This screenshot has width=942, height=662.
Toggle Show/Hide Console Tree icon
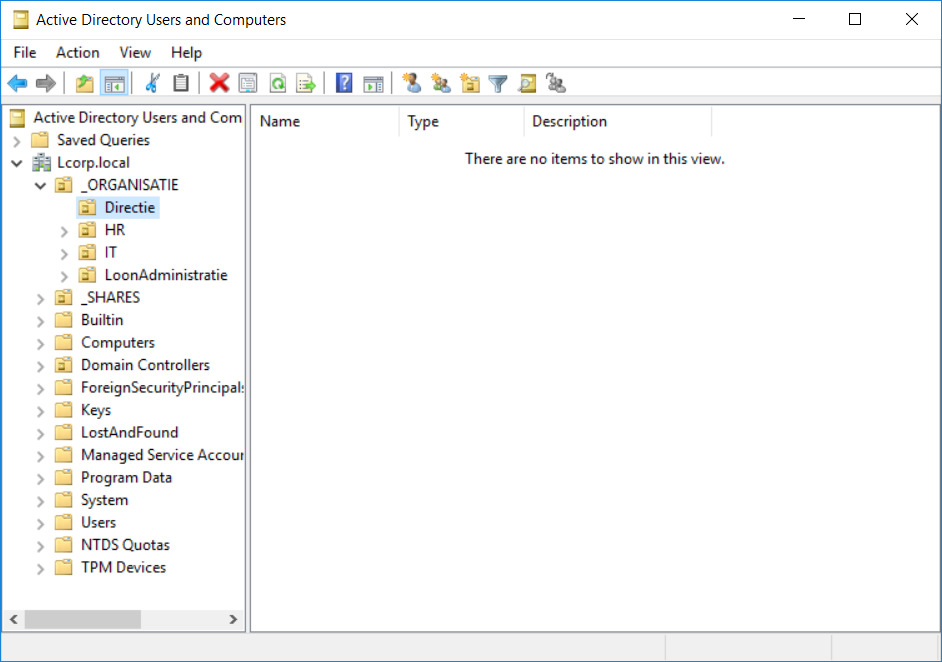coord(114,83)
